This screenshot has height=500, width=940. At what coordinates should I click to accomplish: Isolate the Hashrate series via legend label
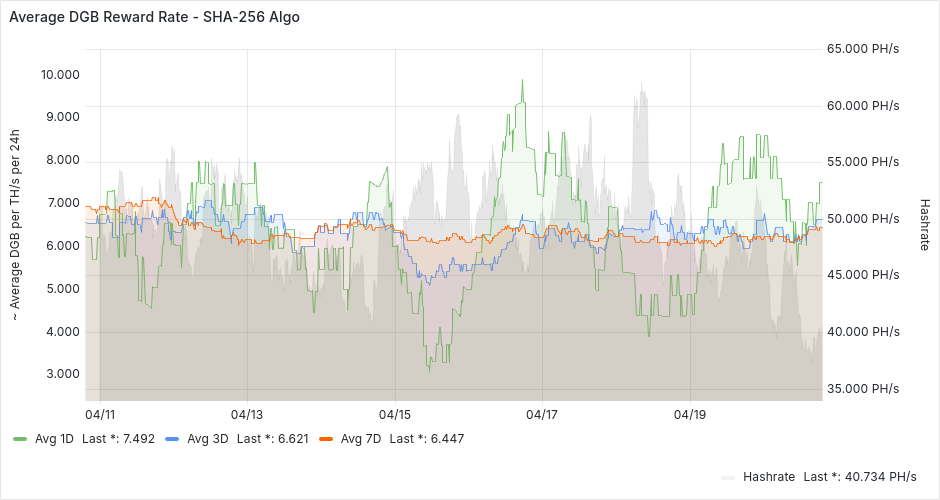pos(768,476)
